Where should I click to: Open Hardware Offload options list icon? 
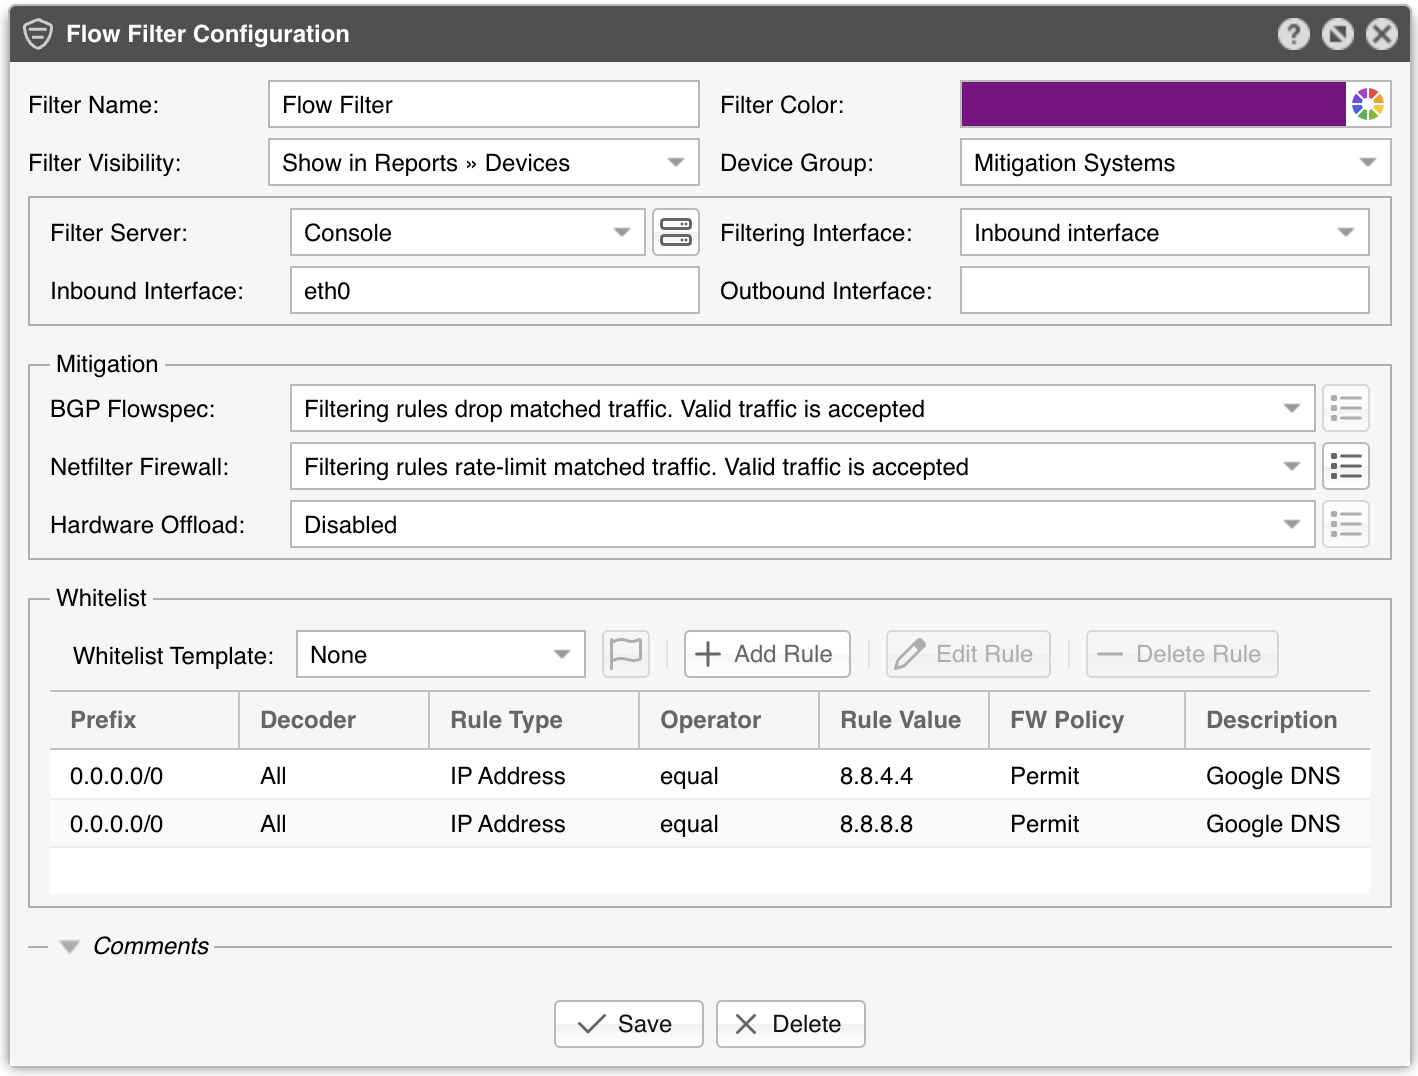click(x=1346, y=524)
